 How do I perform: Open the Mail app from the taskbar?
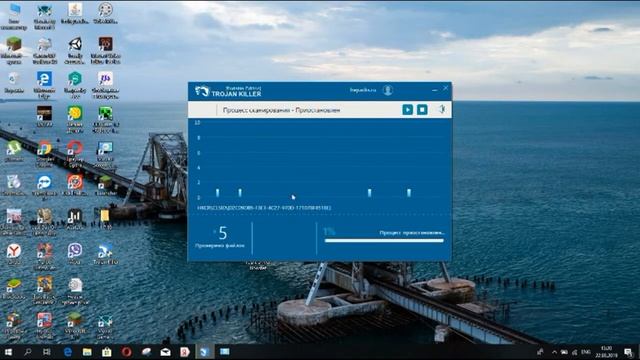point(165,352)
